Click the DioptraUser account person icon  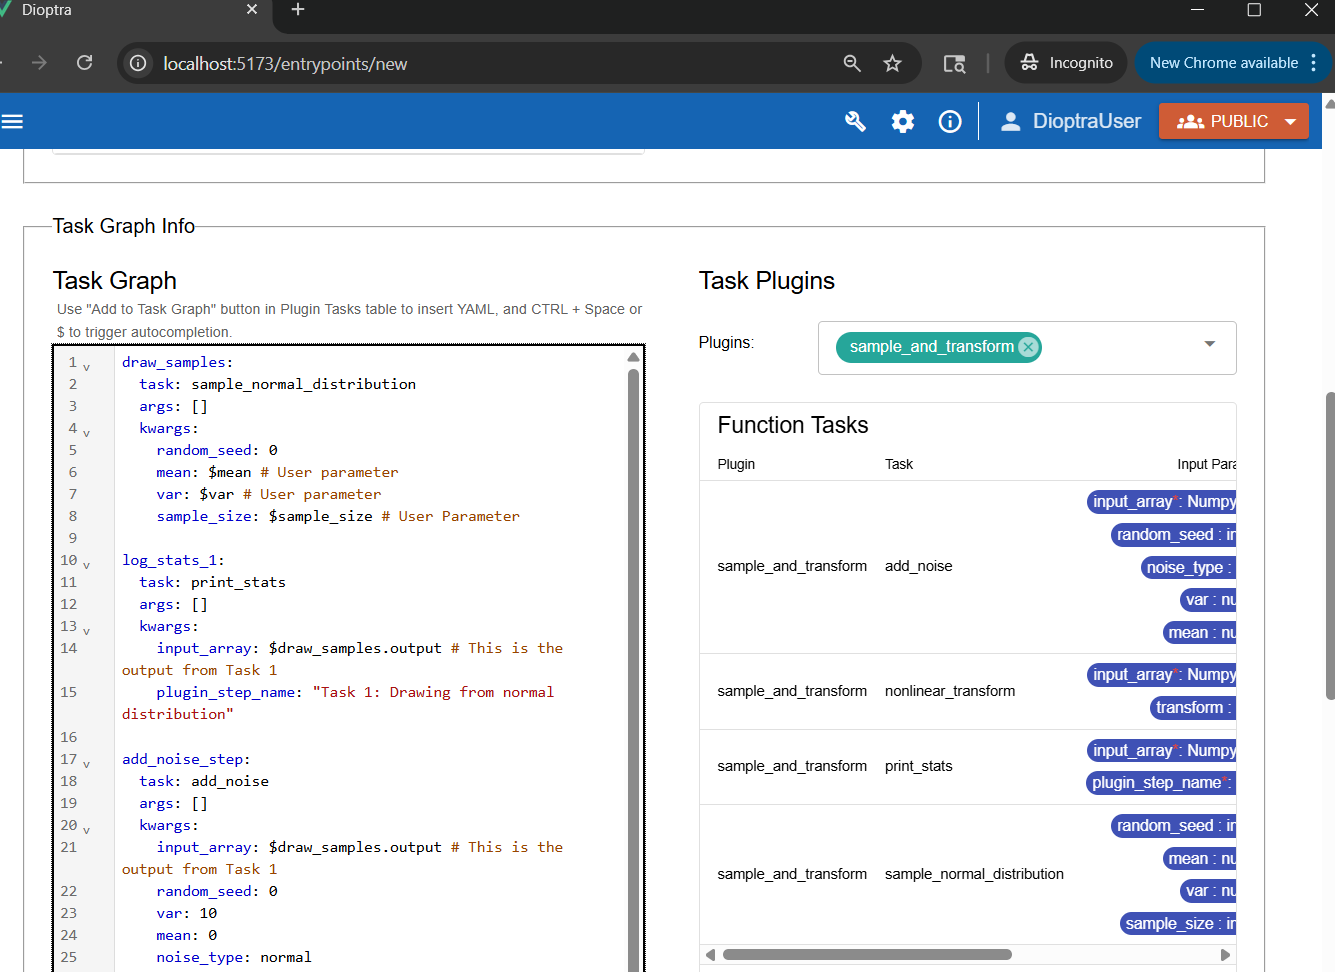[1010, 121]
